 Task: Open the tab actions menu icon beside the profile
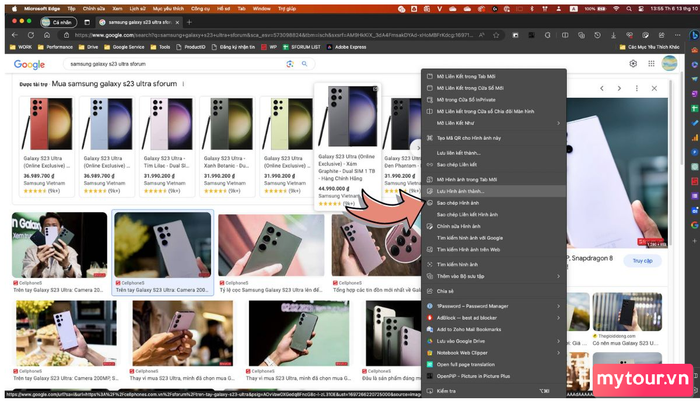tap(87, 22)
